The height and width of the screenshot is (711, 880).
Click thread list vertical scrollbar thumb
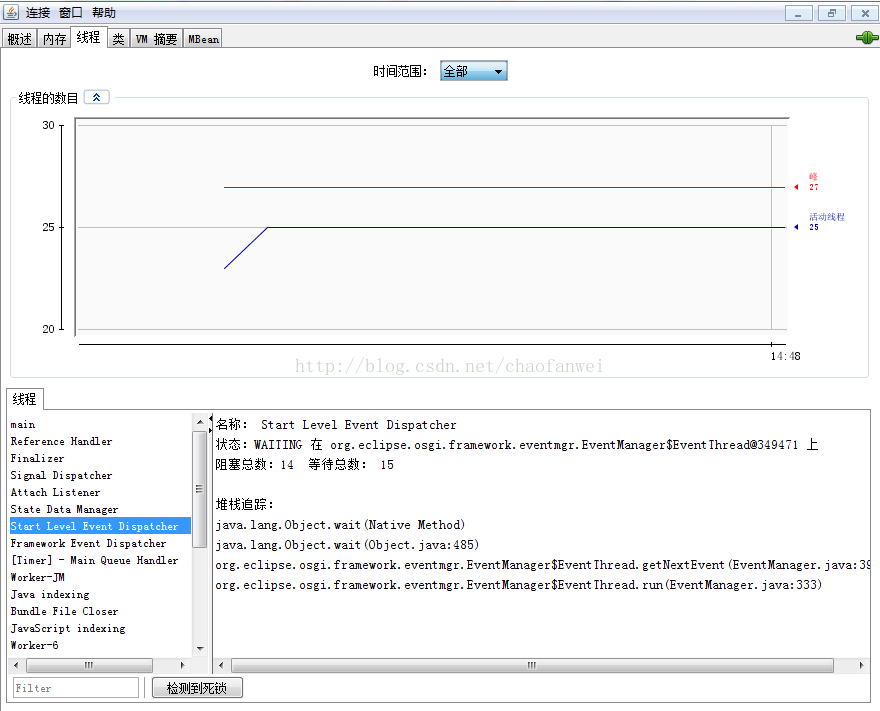tap(200, 489)
